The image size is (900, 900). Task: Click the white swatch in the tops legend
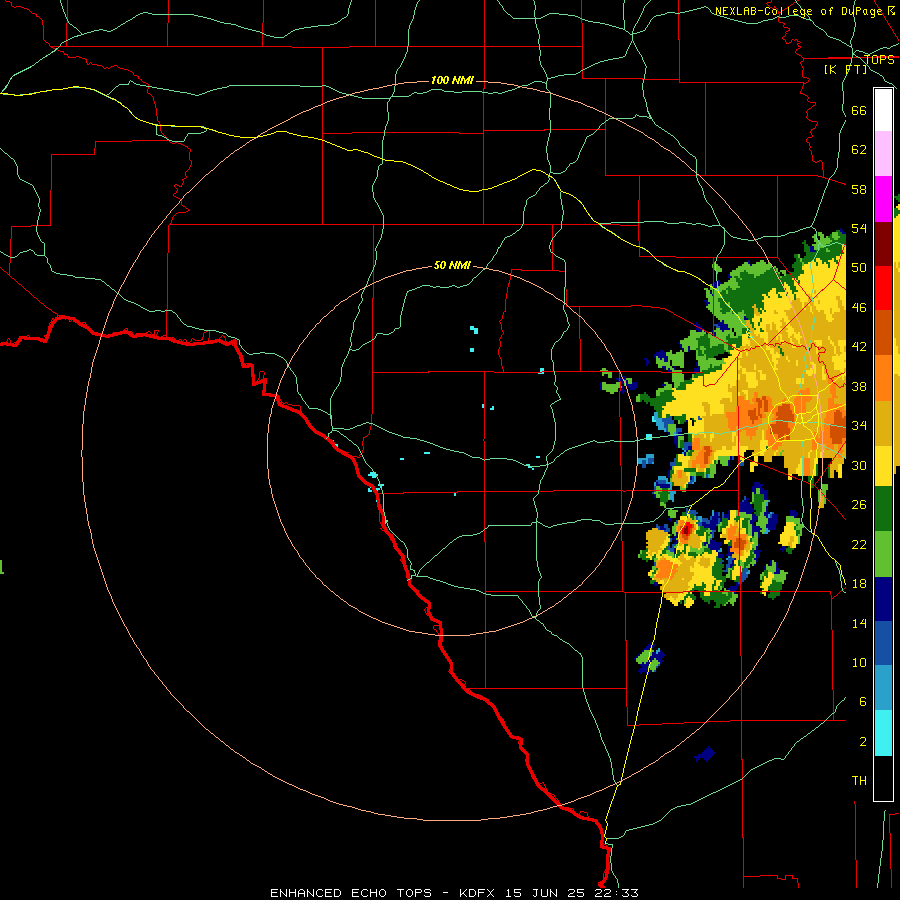(x=883, y=110)
